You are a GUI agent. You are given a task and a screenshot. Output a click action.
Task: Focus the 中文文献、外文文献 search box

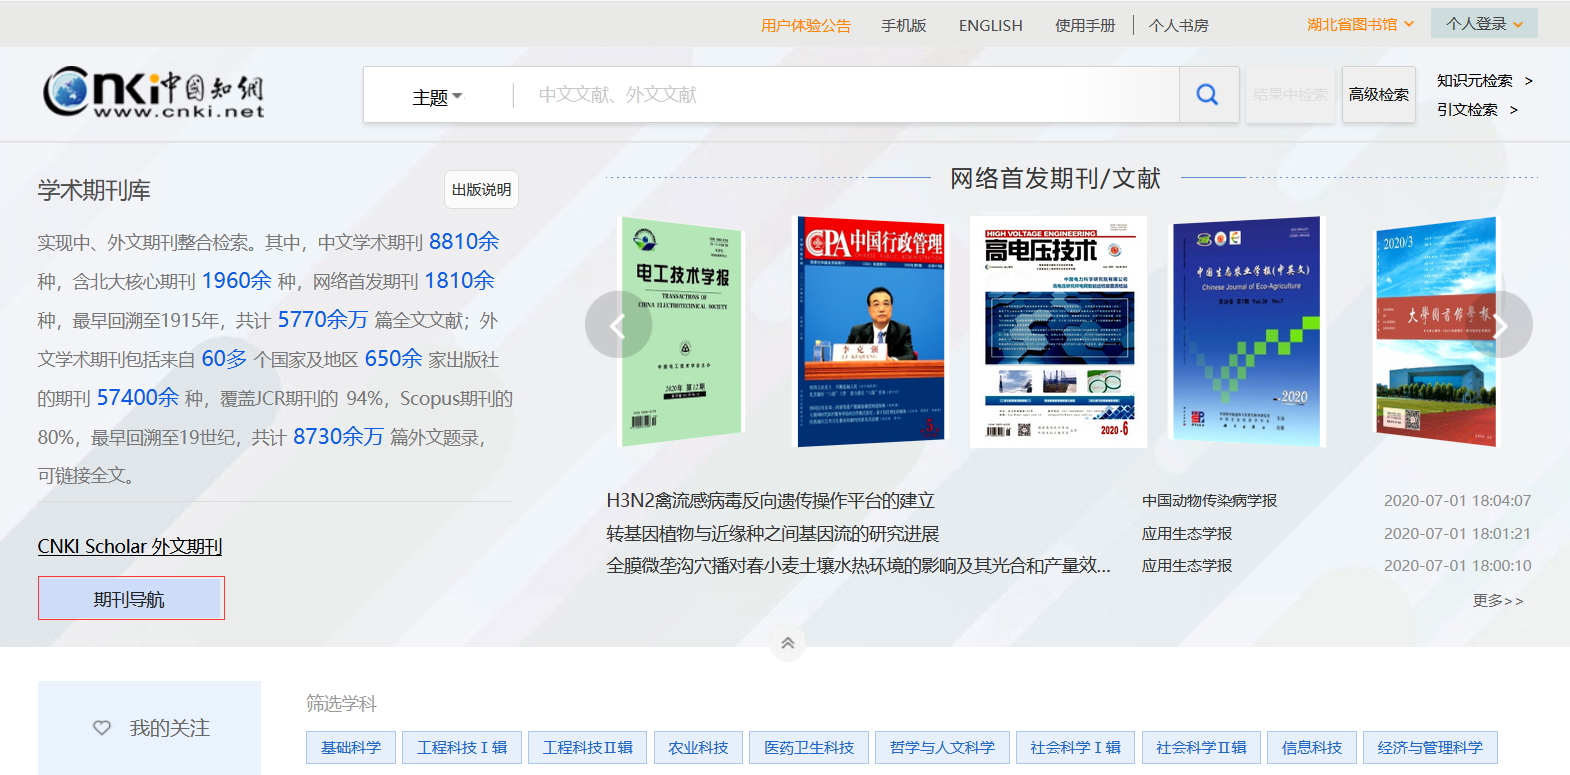pos(845,95)
